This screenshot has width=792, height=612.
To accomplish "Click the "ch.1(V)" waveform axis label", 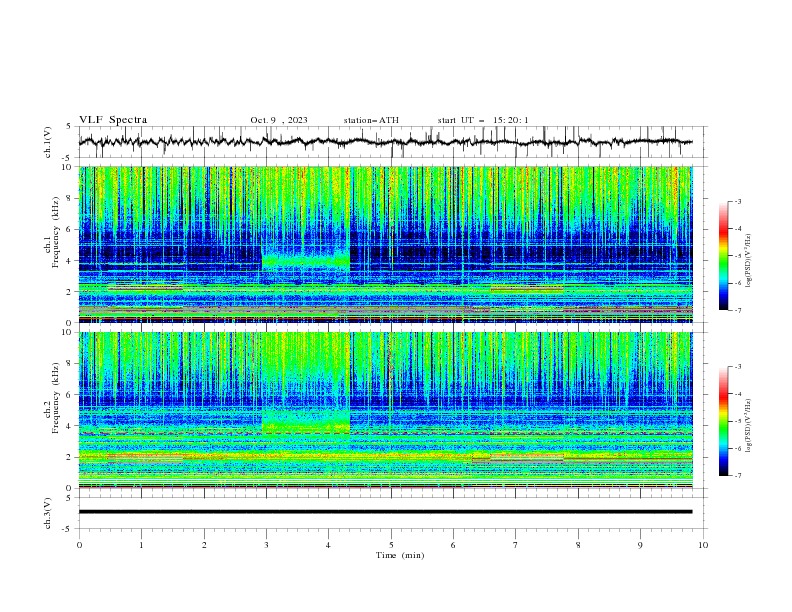I will [48, 142].
